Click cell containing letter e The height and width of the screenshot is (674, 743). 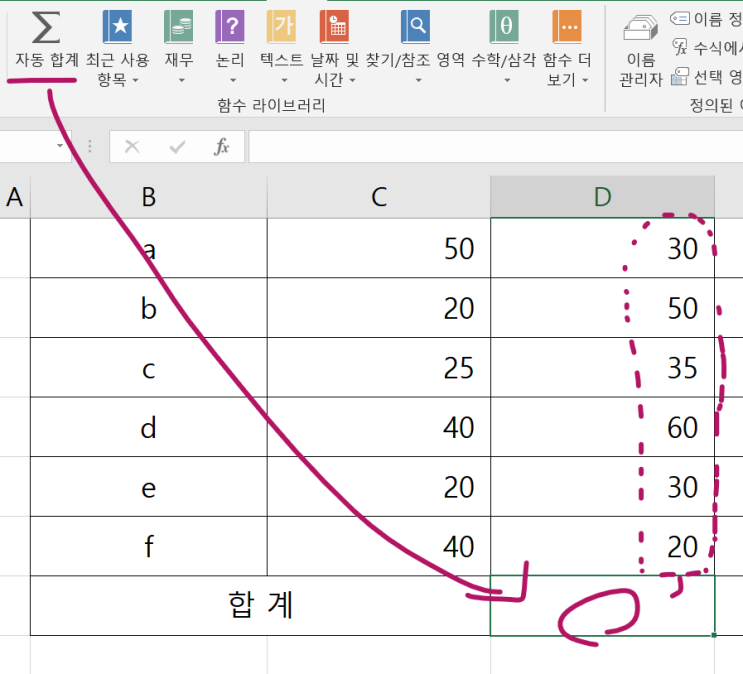pos(149,487)
